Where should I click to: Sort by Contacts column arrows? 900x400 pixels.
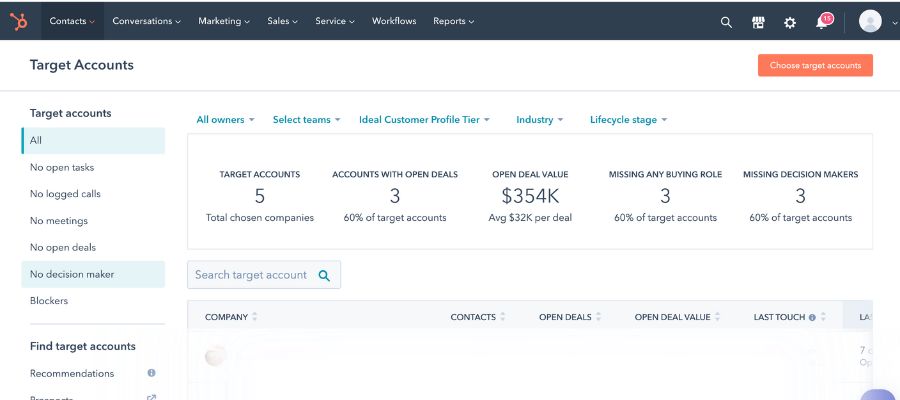coord(503,317)
